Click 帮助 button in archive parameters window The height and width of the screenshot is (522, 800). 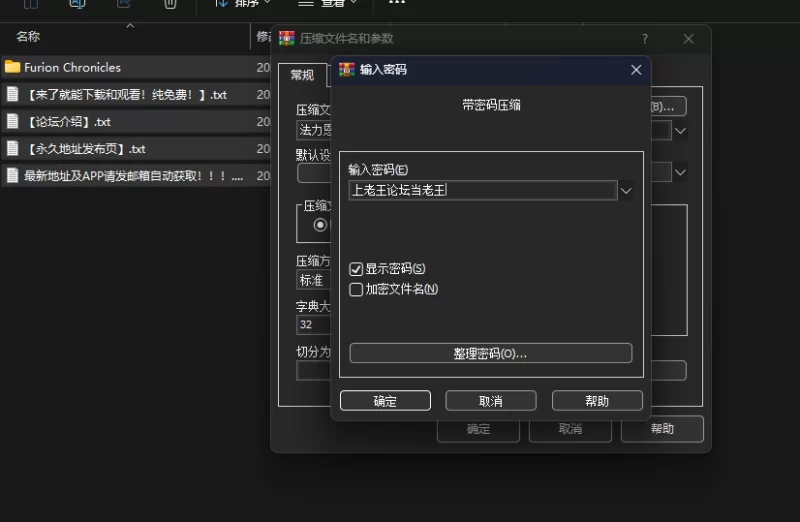pos(662,429)
